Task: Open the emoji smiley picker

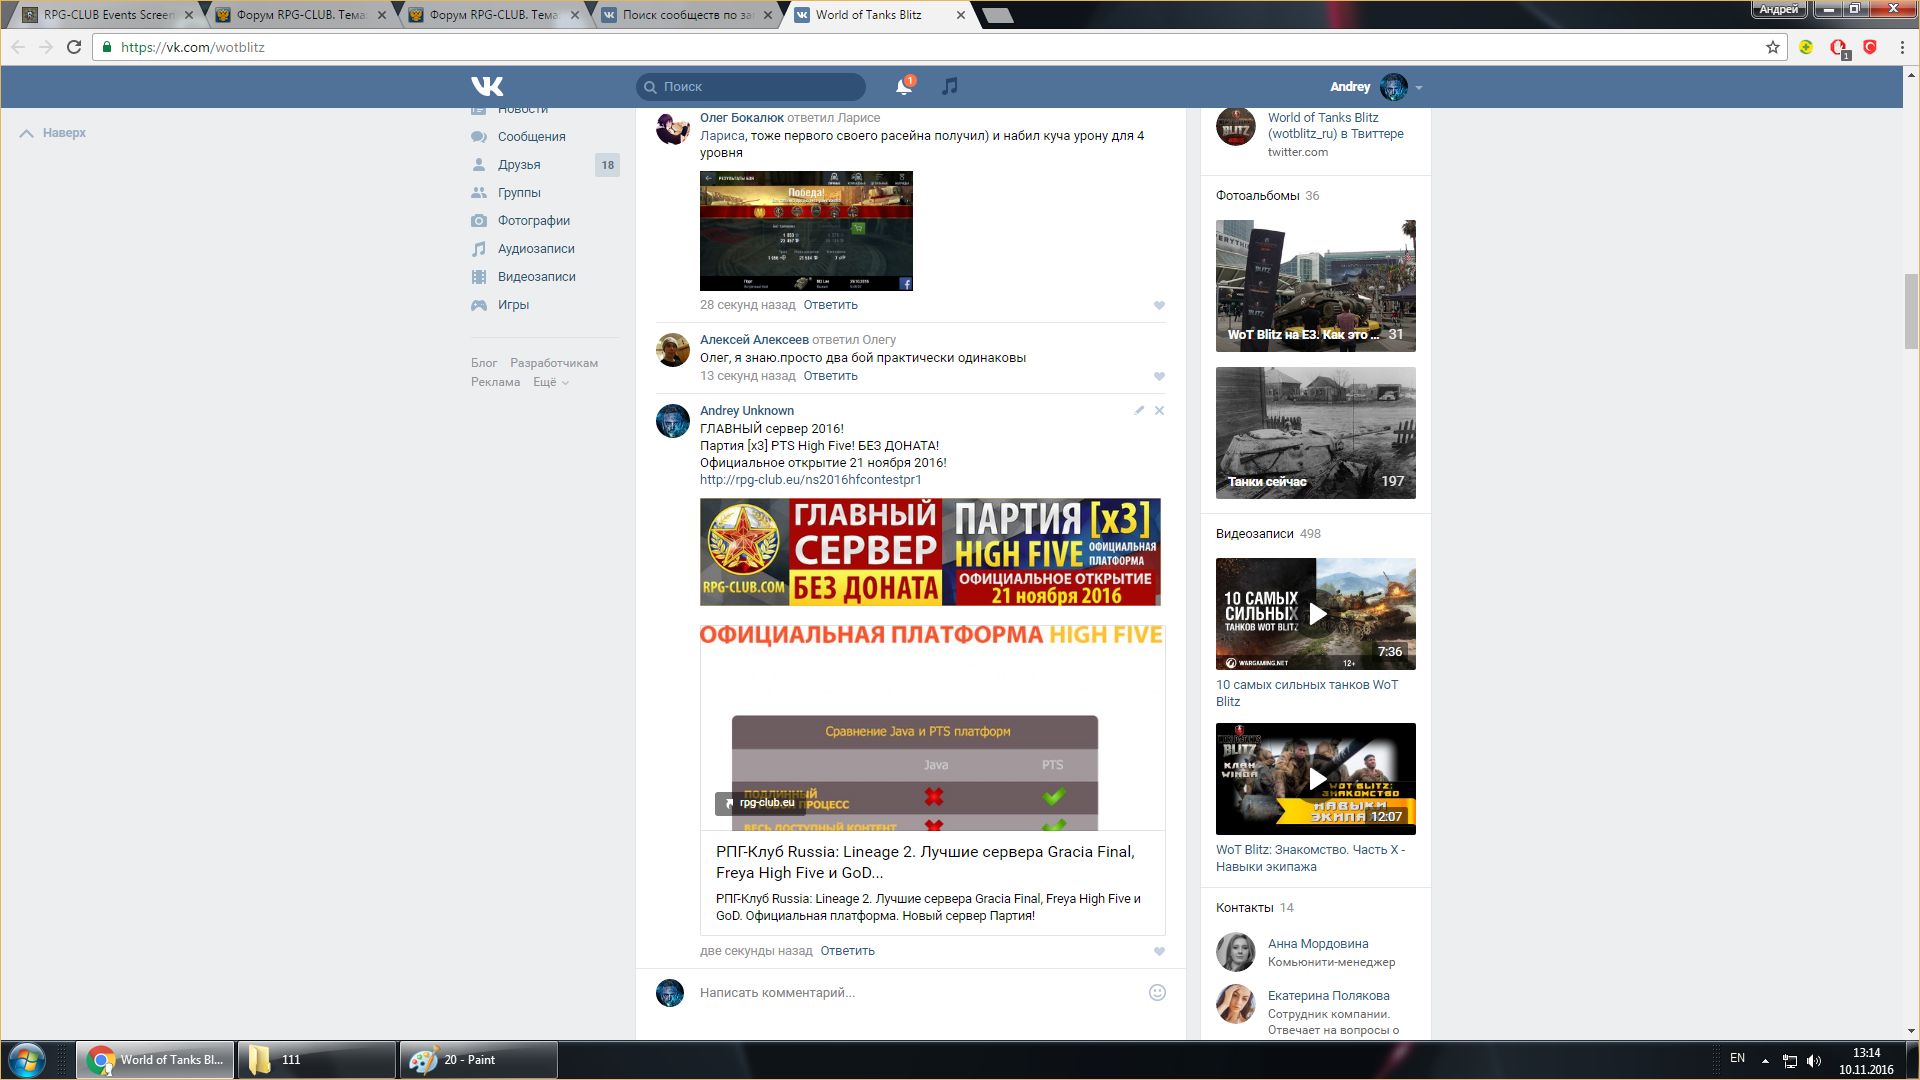Action: tap(1157, 992)
